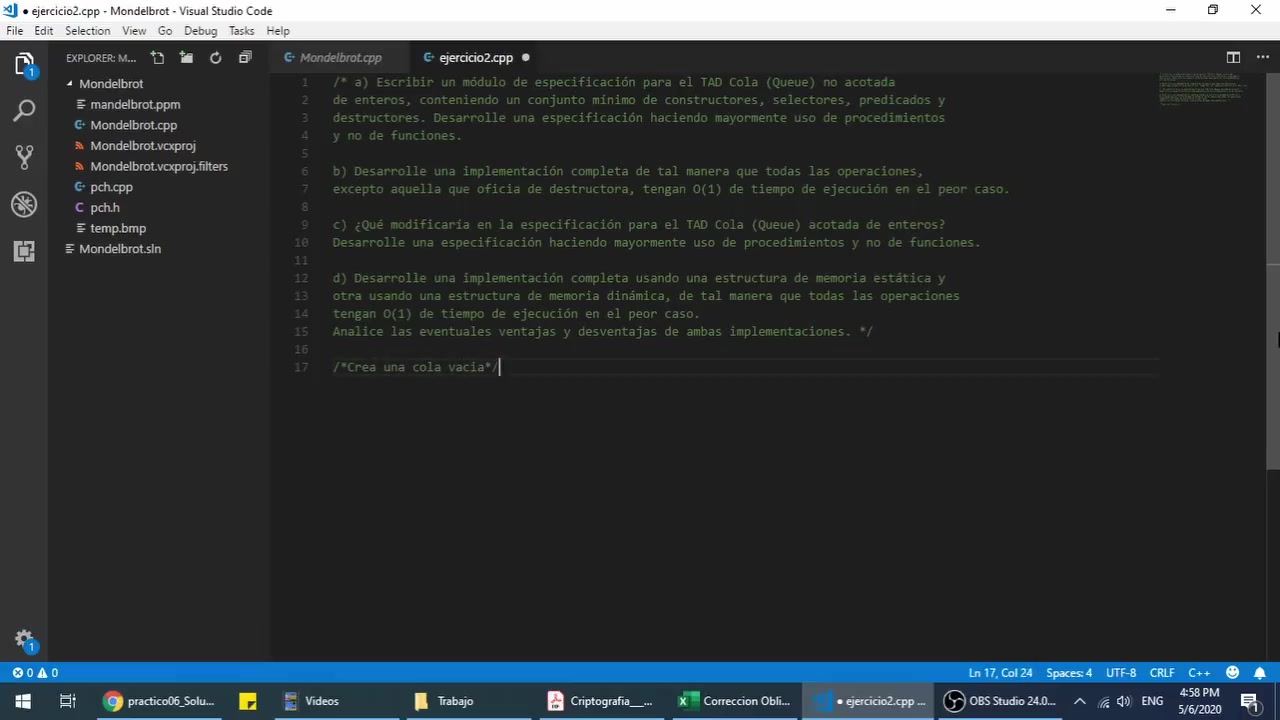
Task: Change indentation via Spaces: 4
Action: click(x=1069, y=673)
